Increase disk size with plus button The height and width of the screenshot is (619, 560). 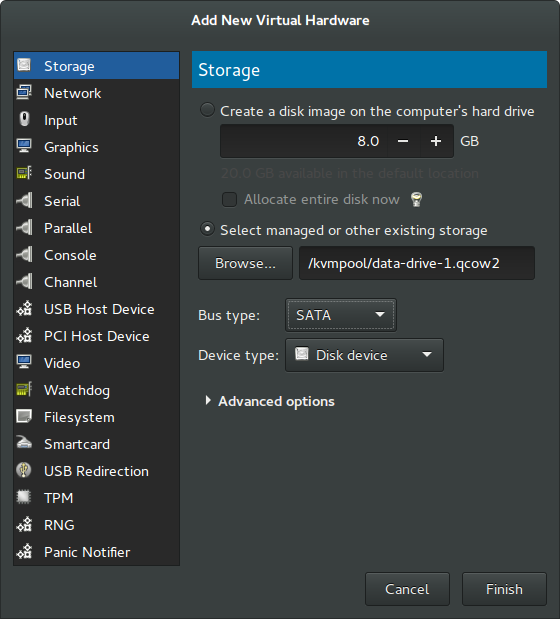click(436, 141)
